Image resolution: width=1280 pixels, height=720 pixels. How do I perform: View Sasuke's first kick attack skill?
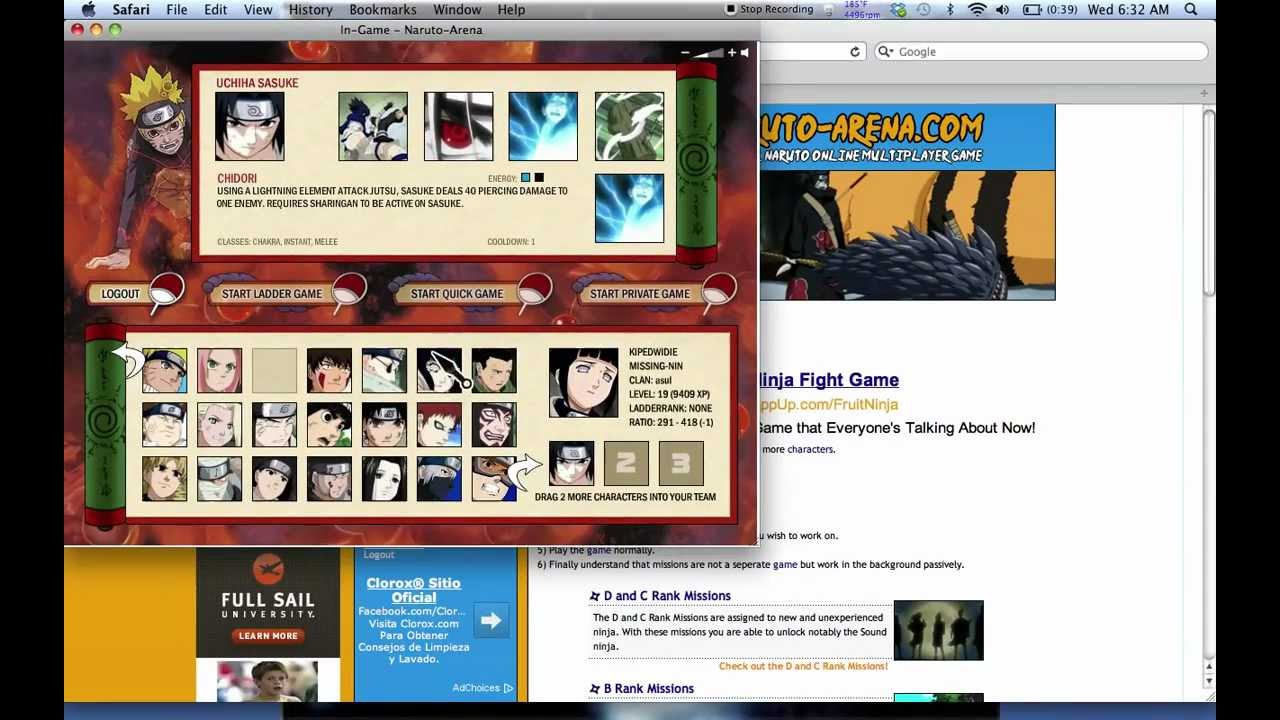point(373,127)
